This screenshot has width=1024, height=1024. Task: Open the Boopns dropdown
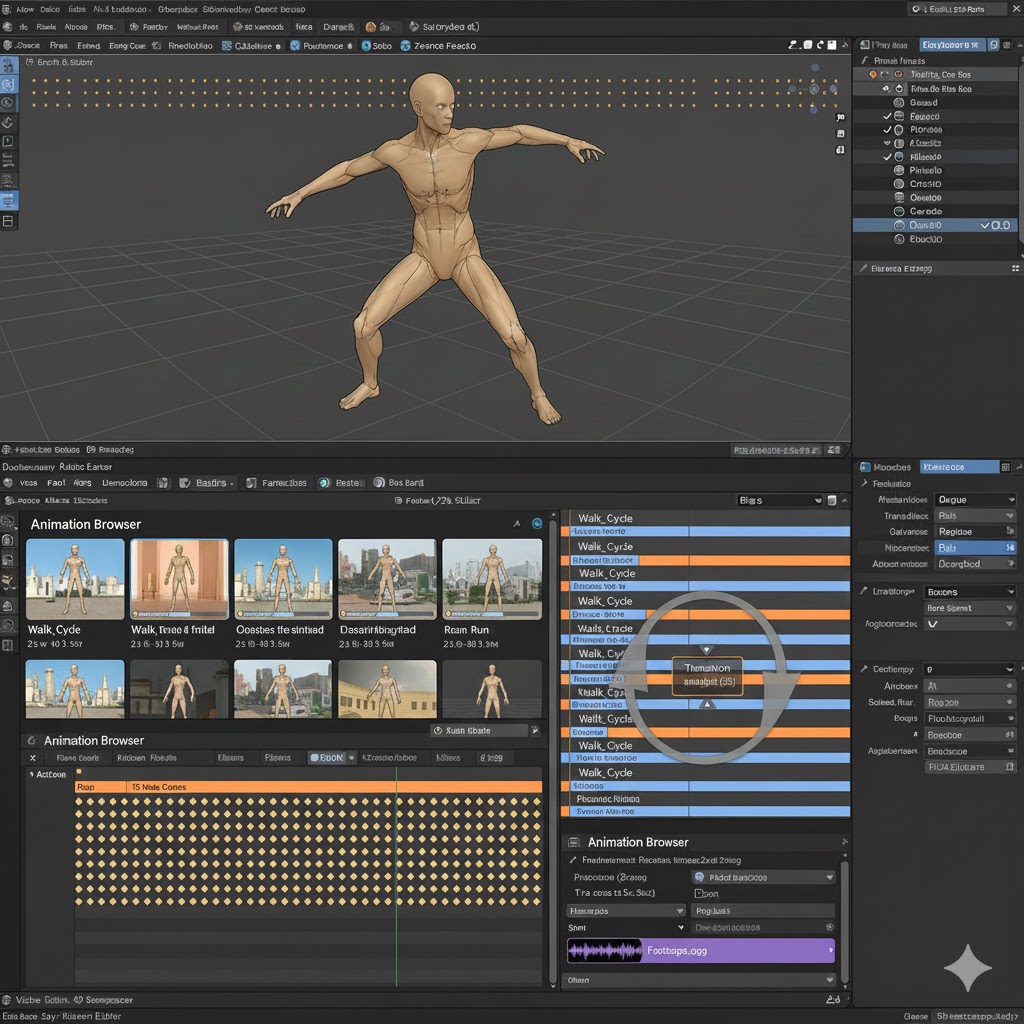coord(970,592)
